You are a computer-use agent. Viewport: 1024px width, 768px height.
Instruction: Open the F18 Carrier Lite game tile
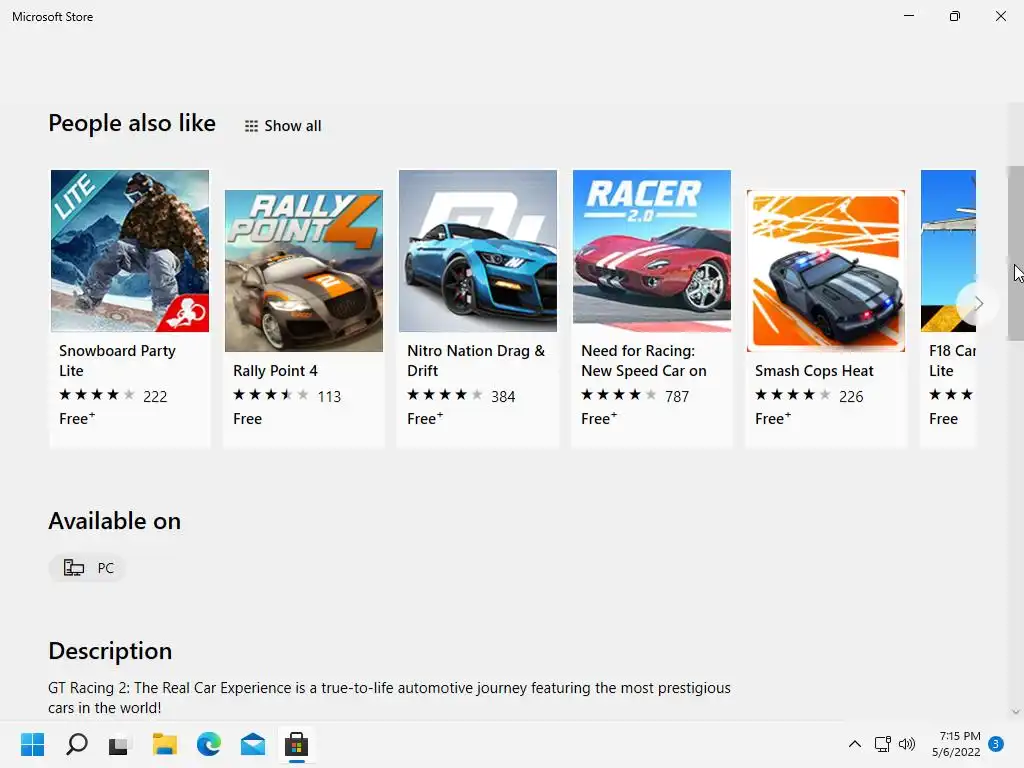click(948, 308)
